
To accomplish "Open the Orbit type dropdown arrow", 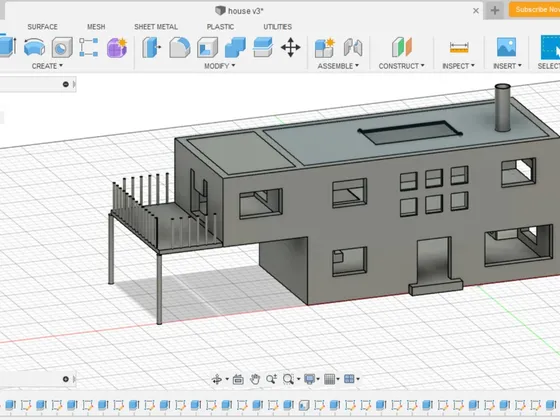I will click(227, 379).
